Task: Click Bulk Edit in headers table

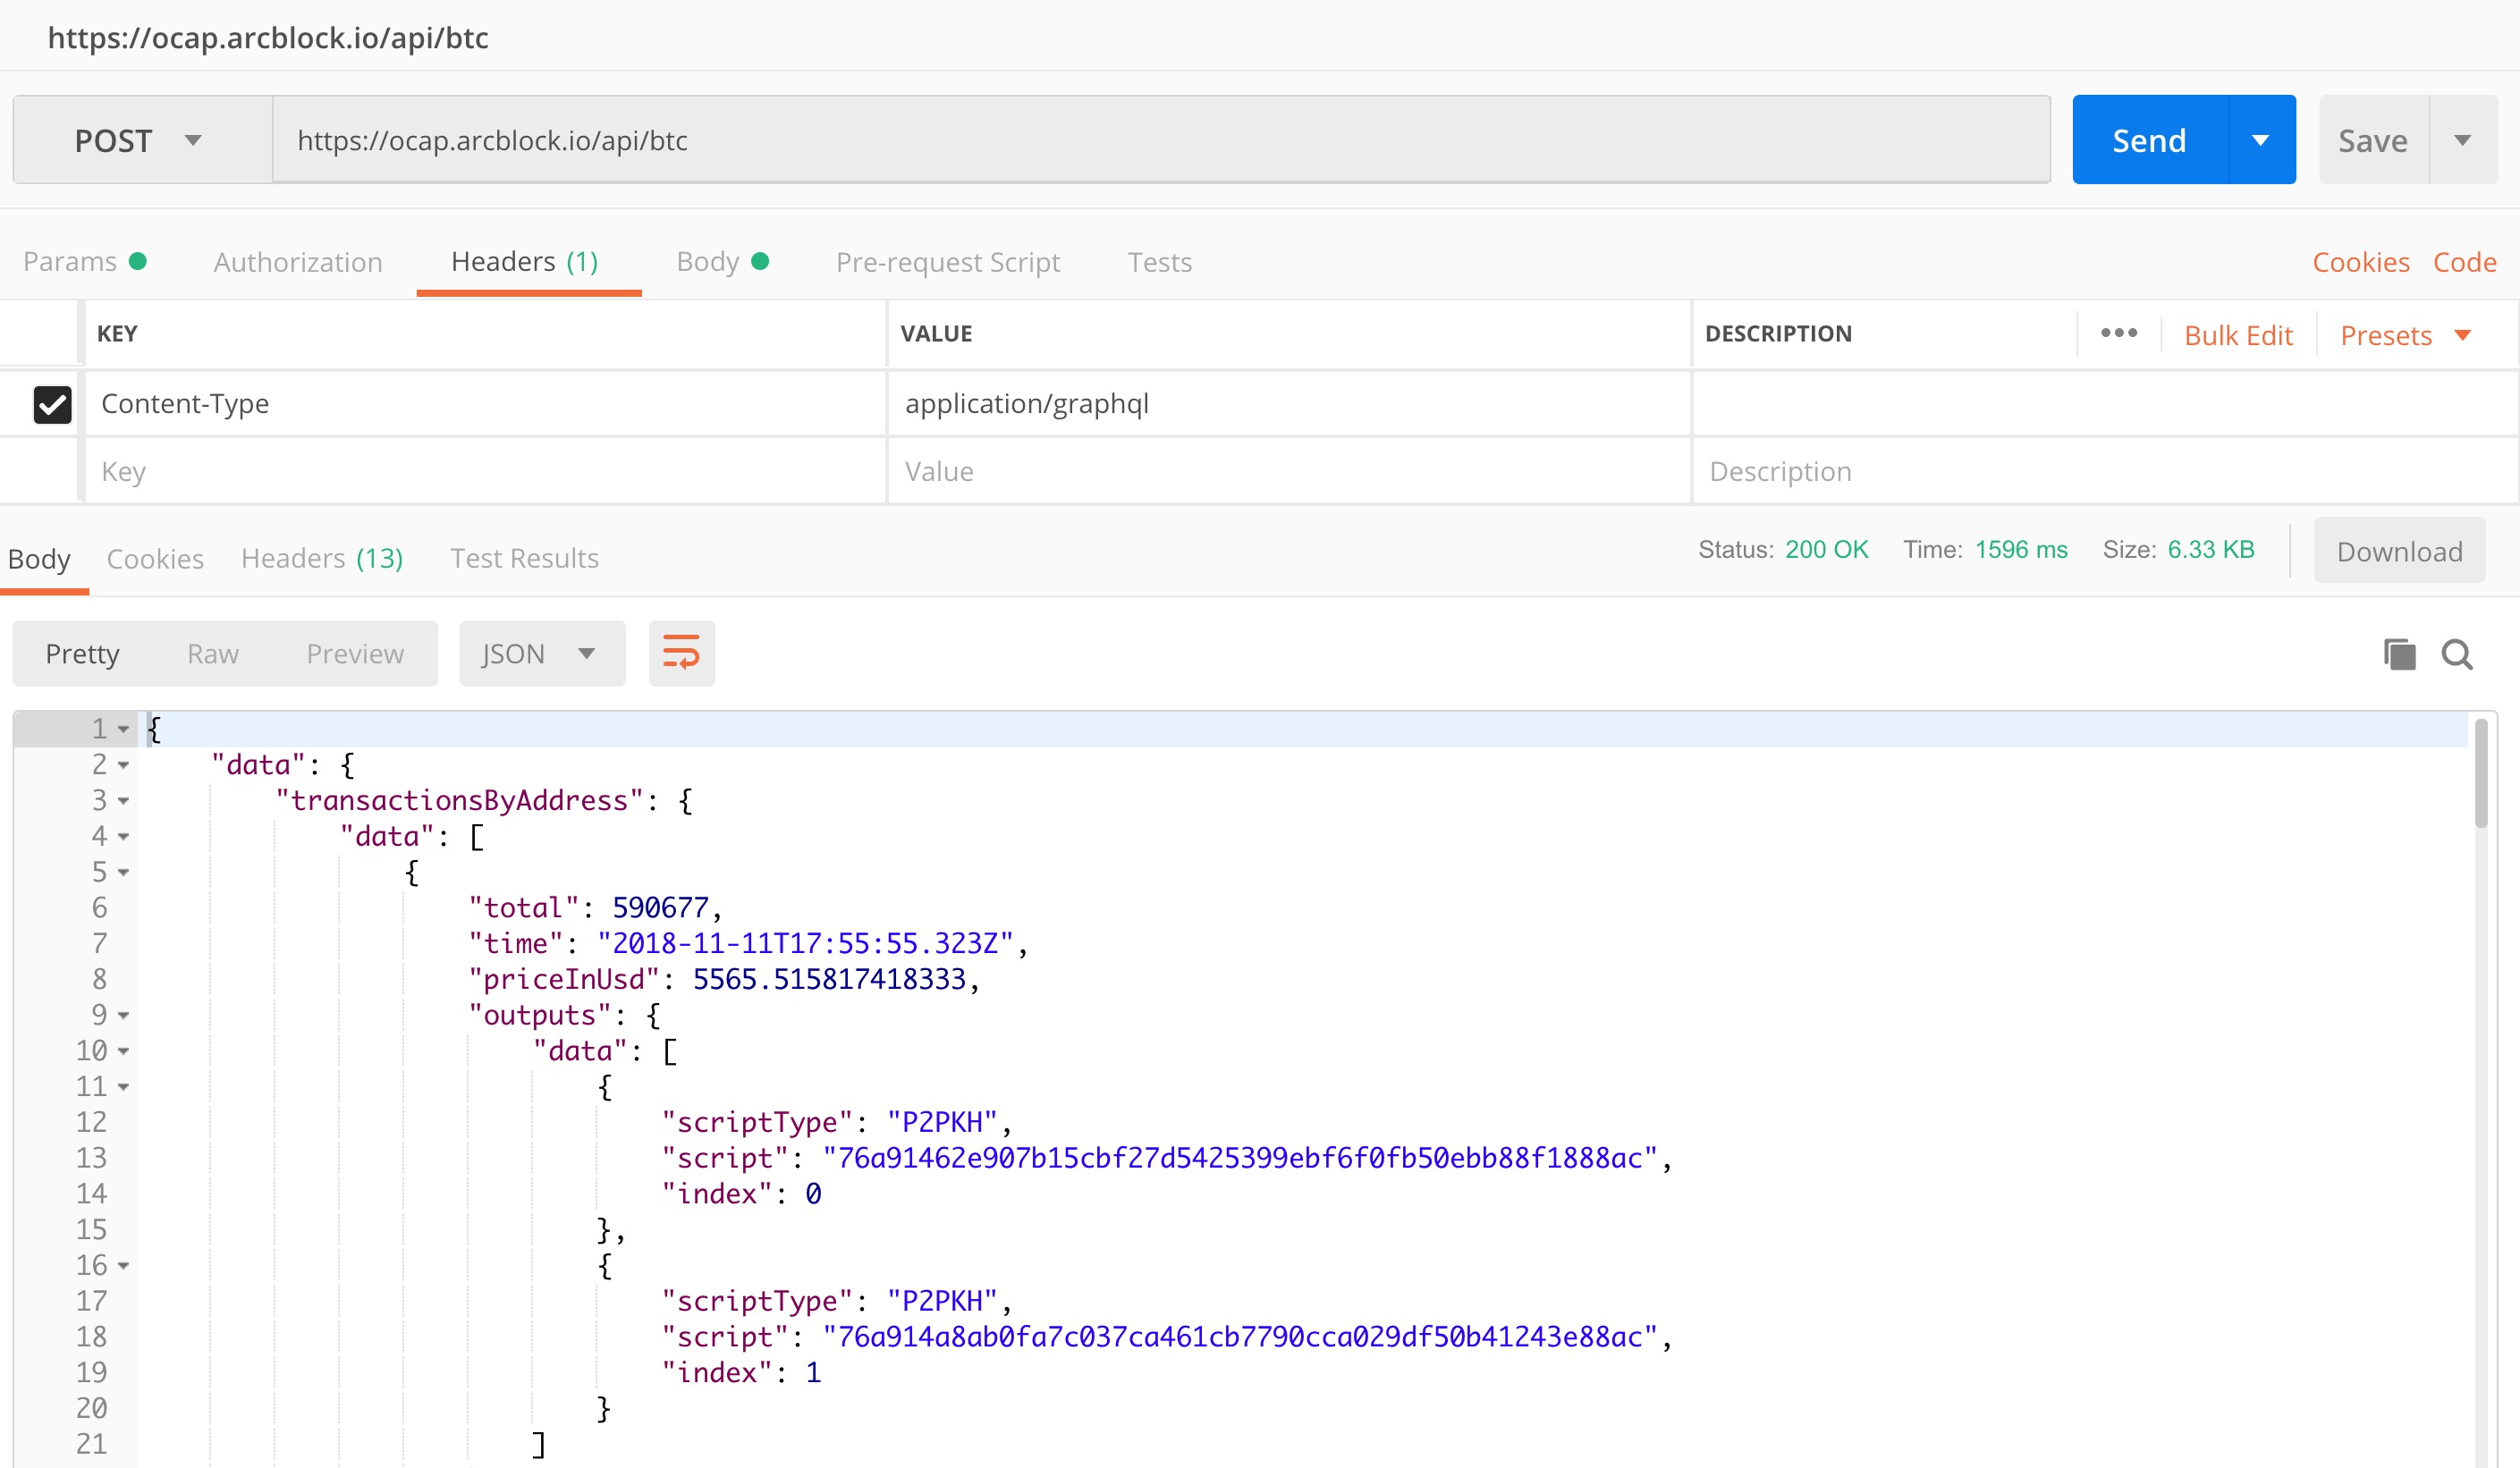Action: click(x=2238, y=335)
